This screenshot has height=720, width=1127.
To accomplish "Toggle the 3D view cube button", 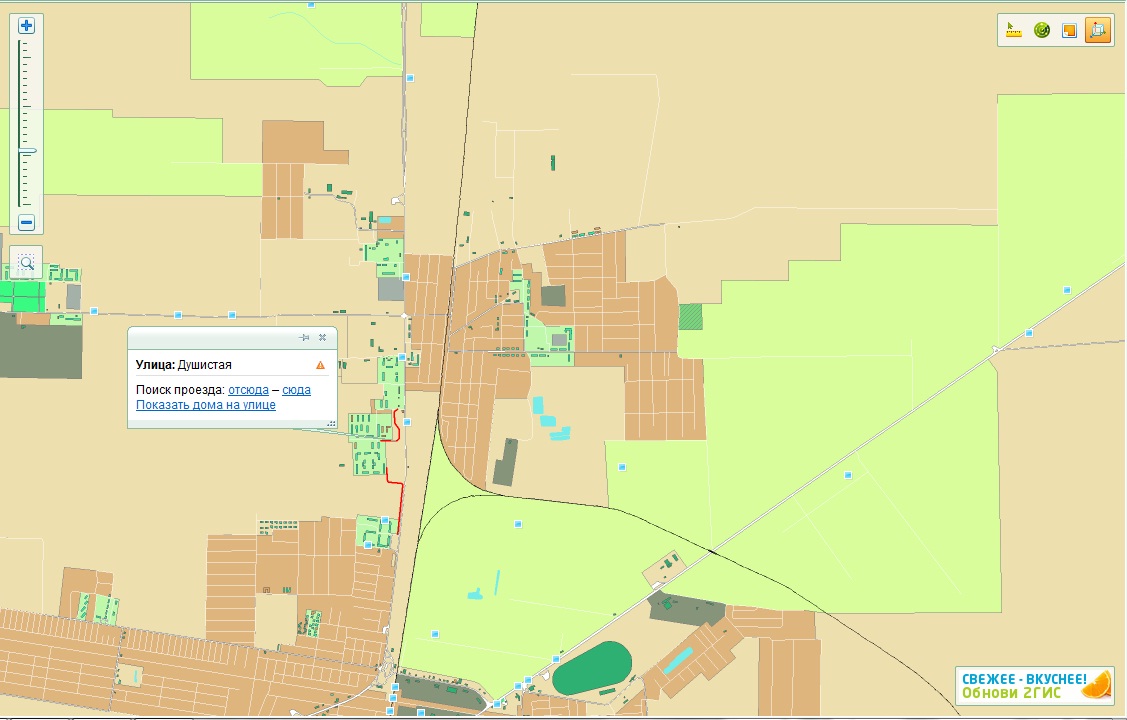I will pyautogui.click(x=1096, y=30).
